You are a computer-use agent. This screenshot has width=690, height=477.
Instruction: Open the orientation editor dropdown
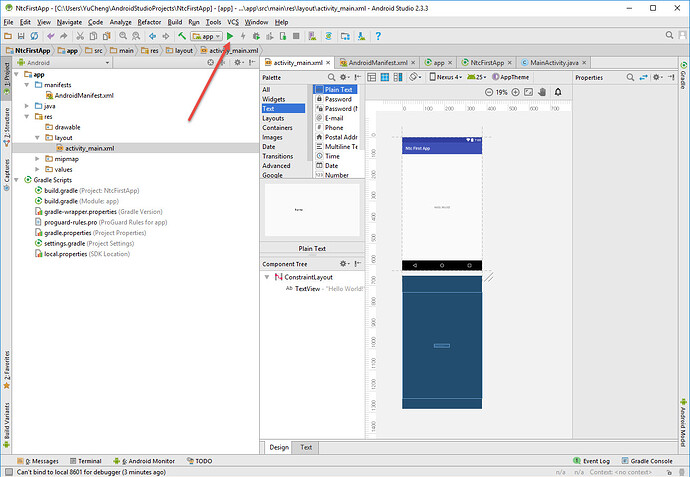pos(415,77)
